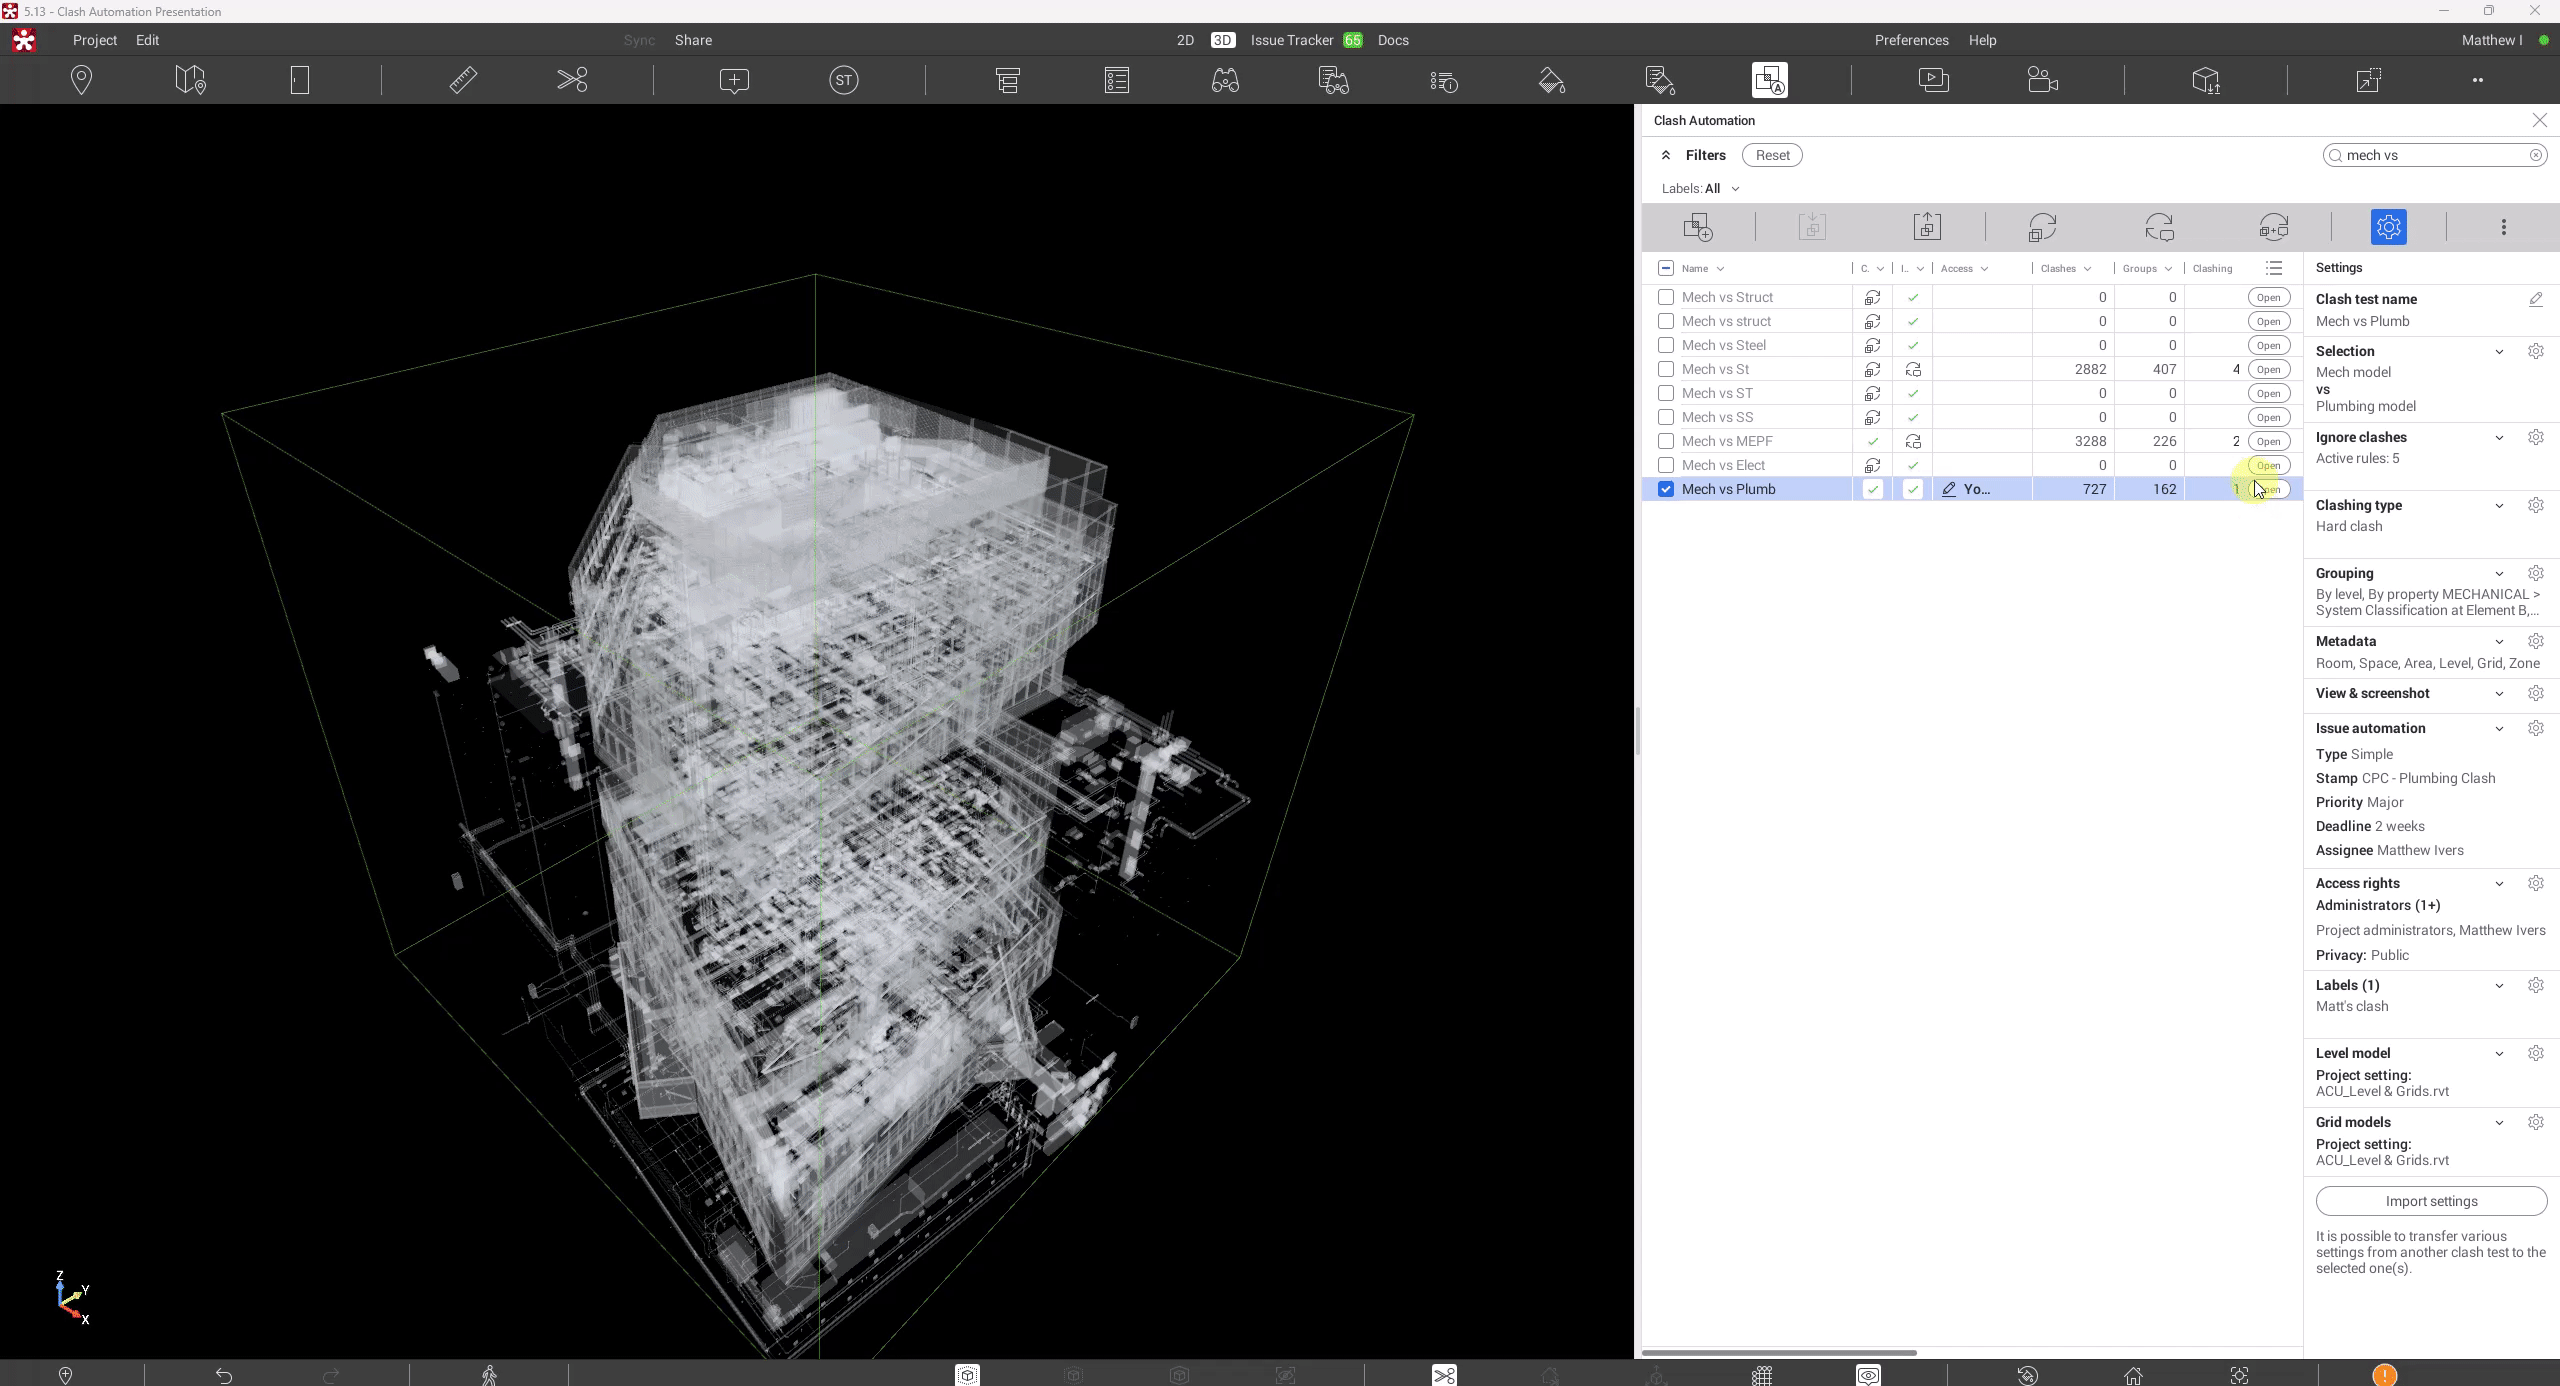Open Selection settings gear
The height and width of the screenshot is (1386, 2560).
click(2536, 351)
